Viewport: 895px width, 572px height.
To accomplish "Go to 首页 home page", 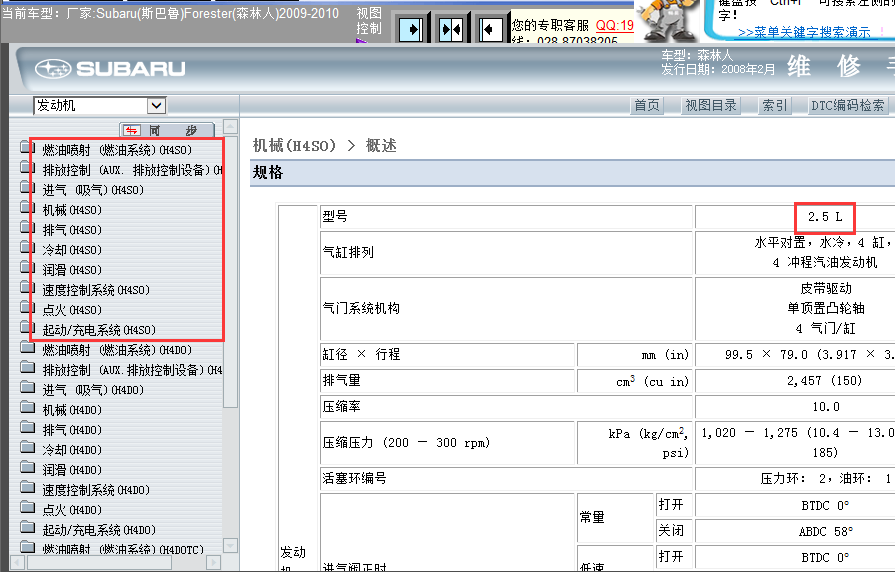I will 647,106.
